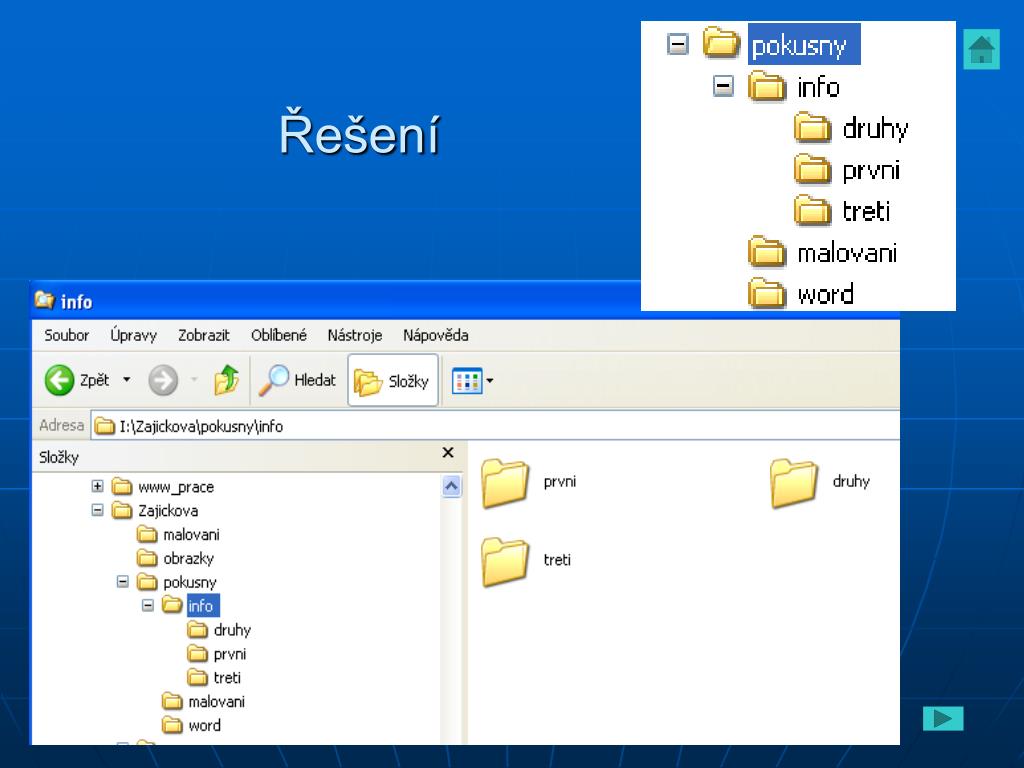
Task: Select obrazky folder in the tree
Action: tap(188, 559)
